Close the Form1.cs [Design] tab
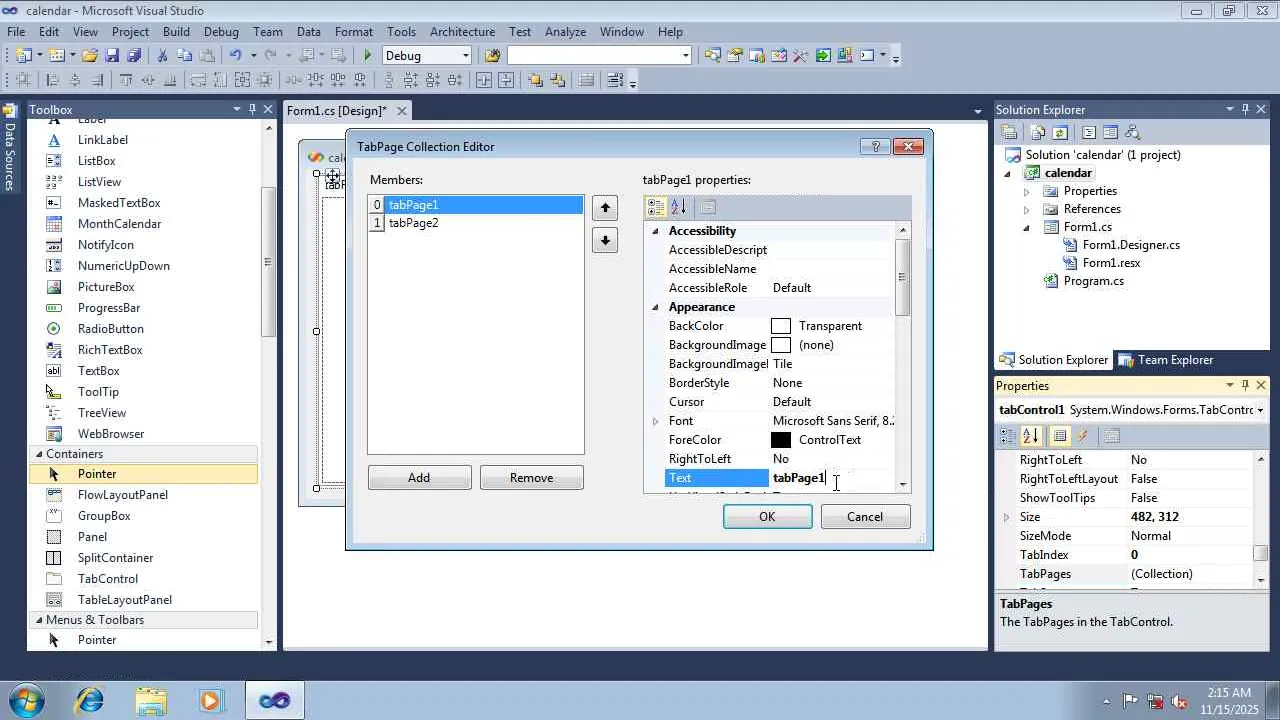 (x=402, y=111)
